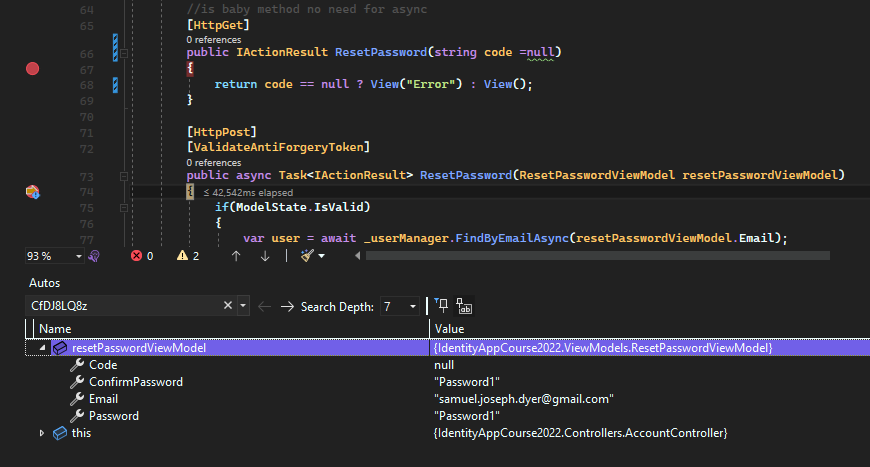The height and width of the screenshot is (467, 870).
Task: Select the Code property row
Action: coord(448,365)
